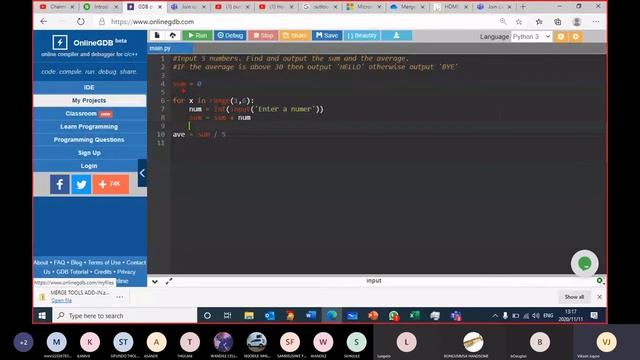Screen dimensions: 640x360
Task: Click the orange plus 74K share button
Action: pos(111,184)
